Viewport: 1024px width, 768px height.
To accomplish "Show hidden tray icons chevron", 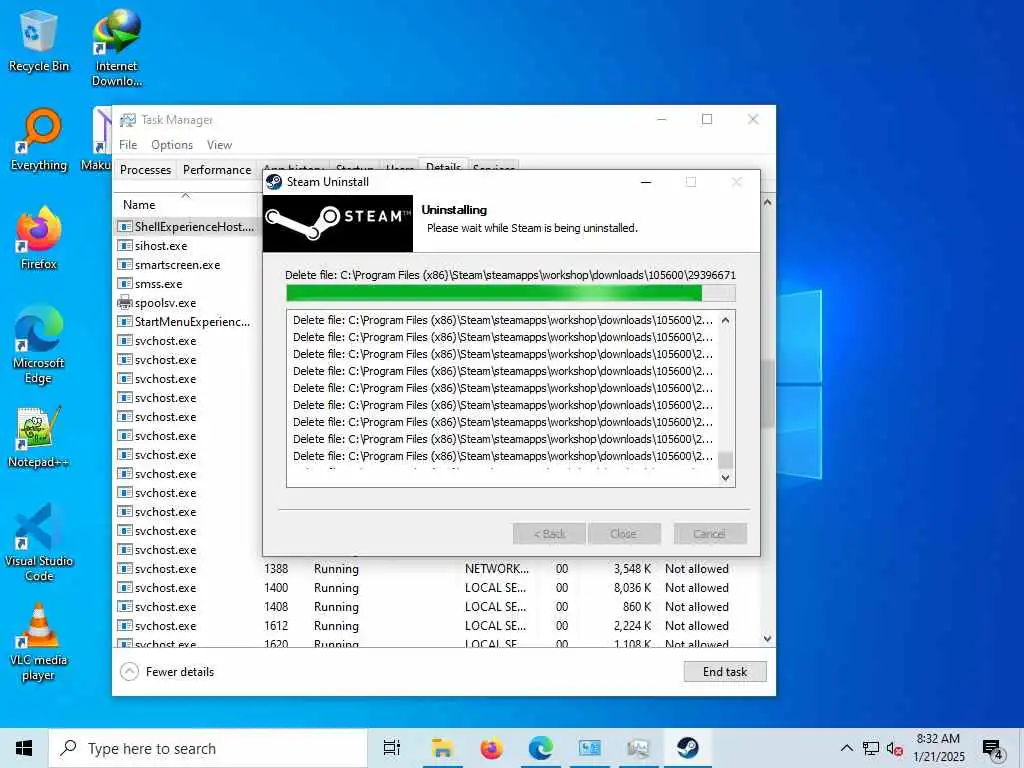I will coord(846,748).
